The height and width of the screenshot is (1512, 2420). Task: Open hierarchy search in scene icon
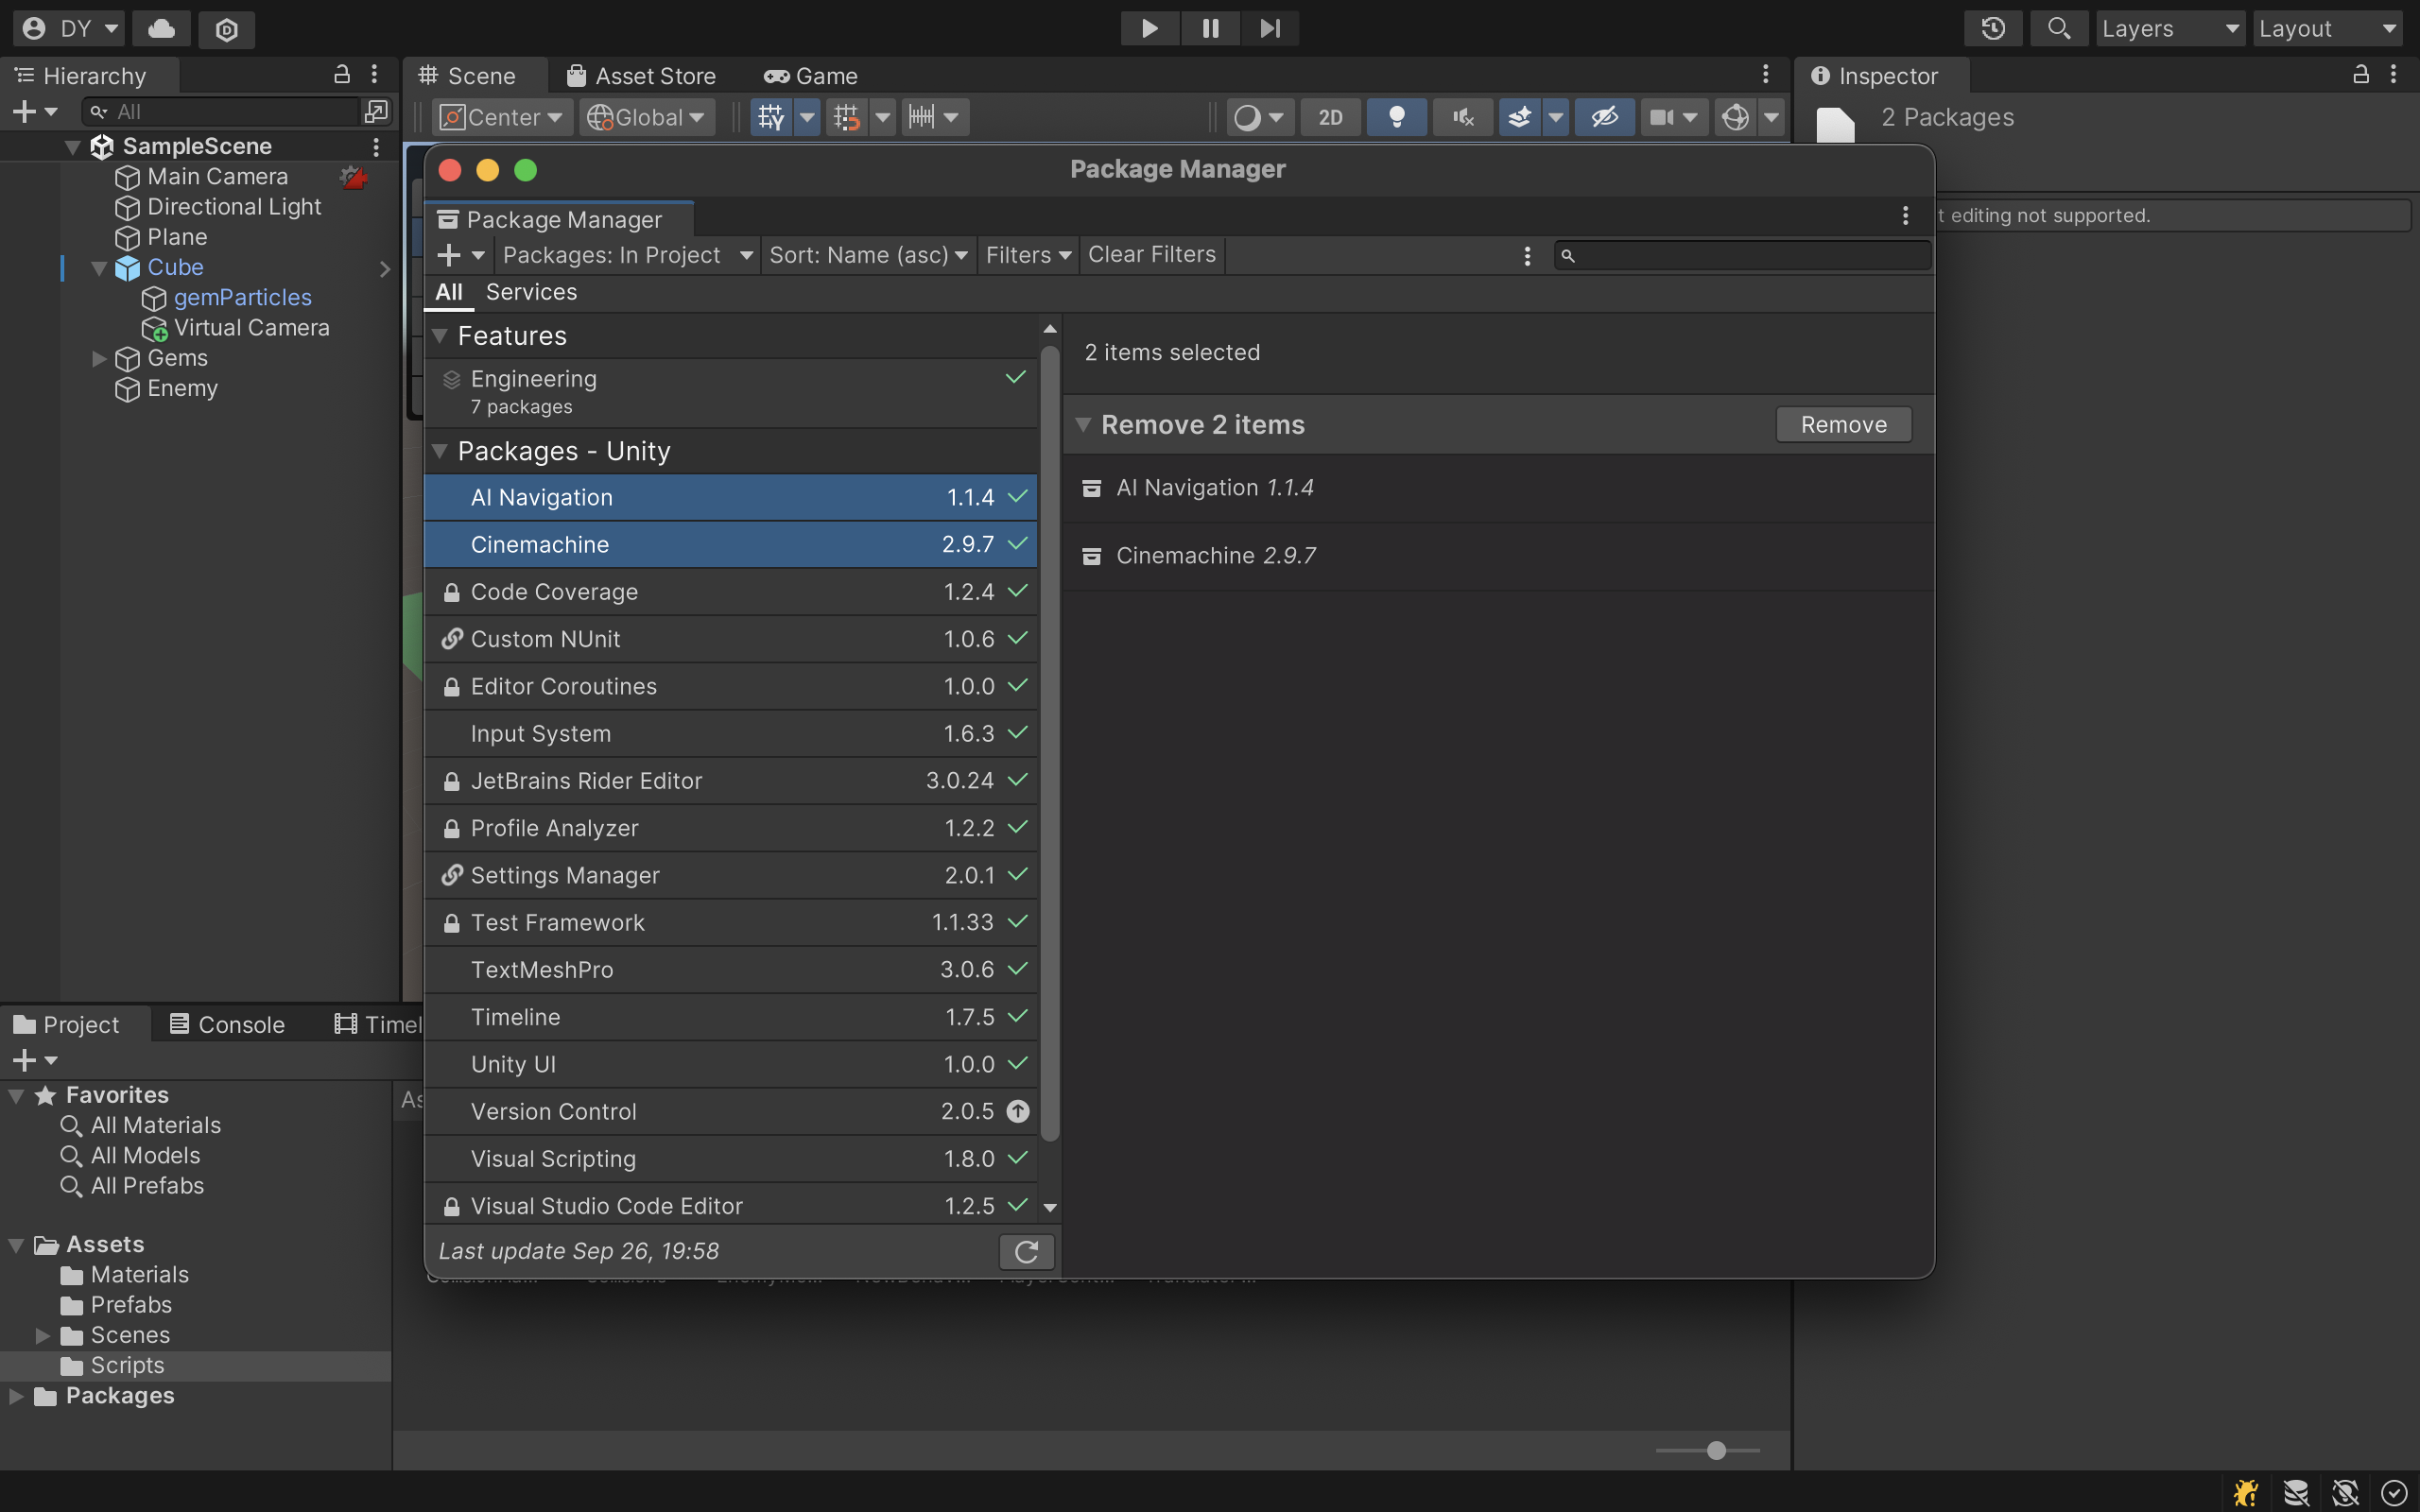[377, 111]
